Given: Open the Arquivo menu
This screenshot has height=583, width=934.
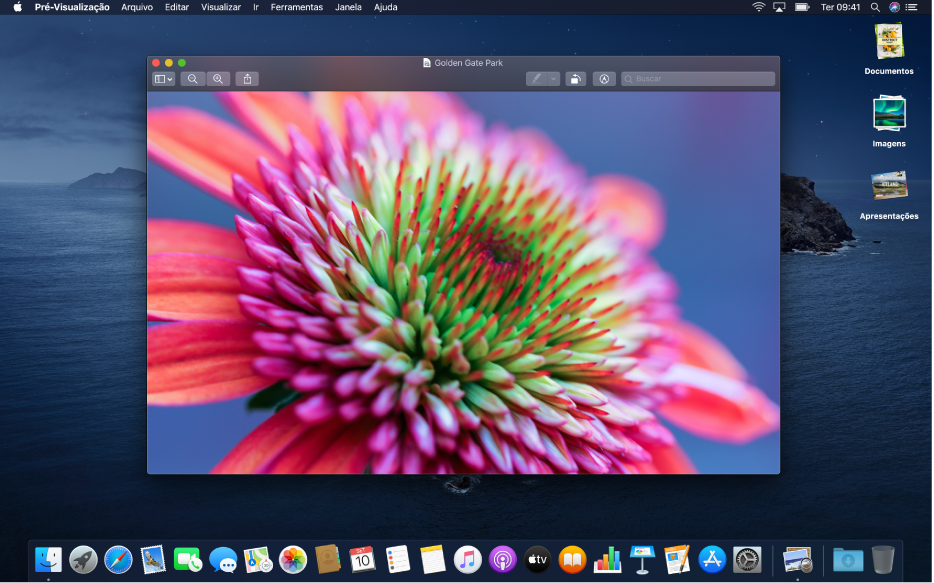Looking at the screenshot, I should coord(136,7).
